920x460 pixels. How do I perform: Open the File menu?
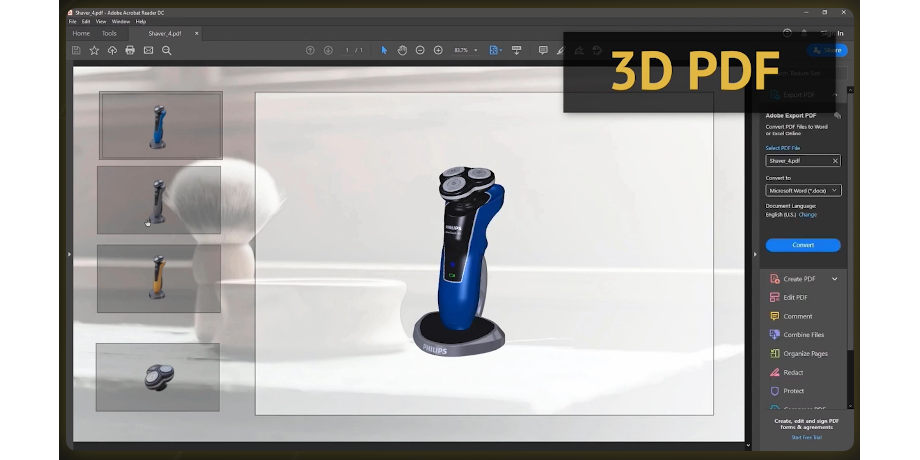click(73, 22)
